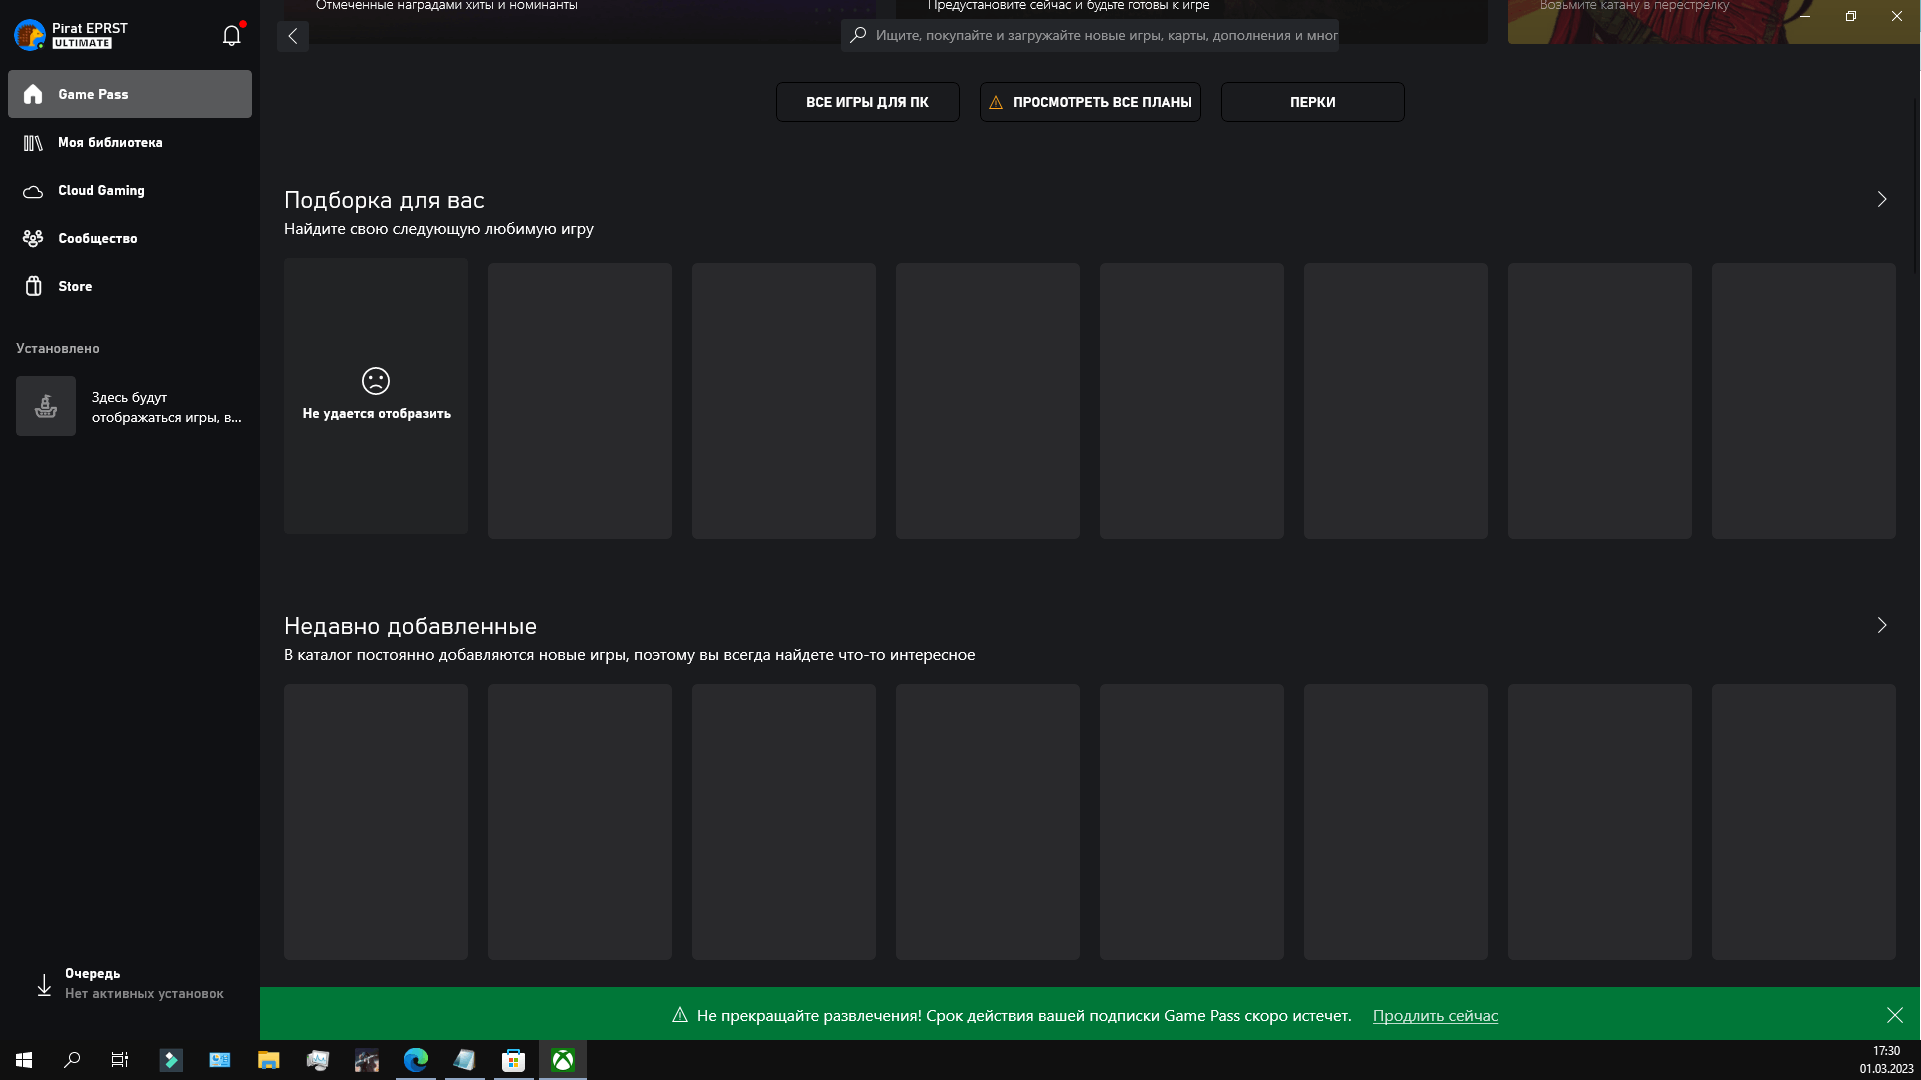Open Моя библиотека in sidebar
The height and width of the screenshot is (1080, 1921).
(130, 142)
